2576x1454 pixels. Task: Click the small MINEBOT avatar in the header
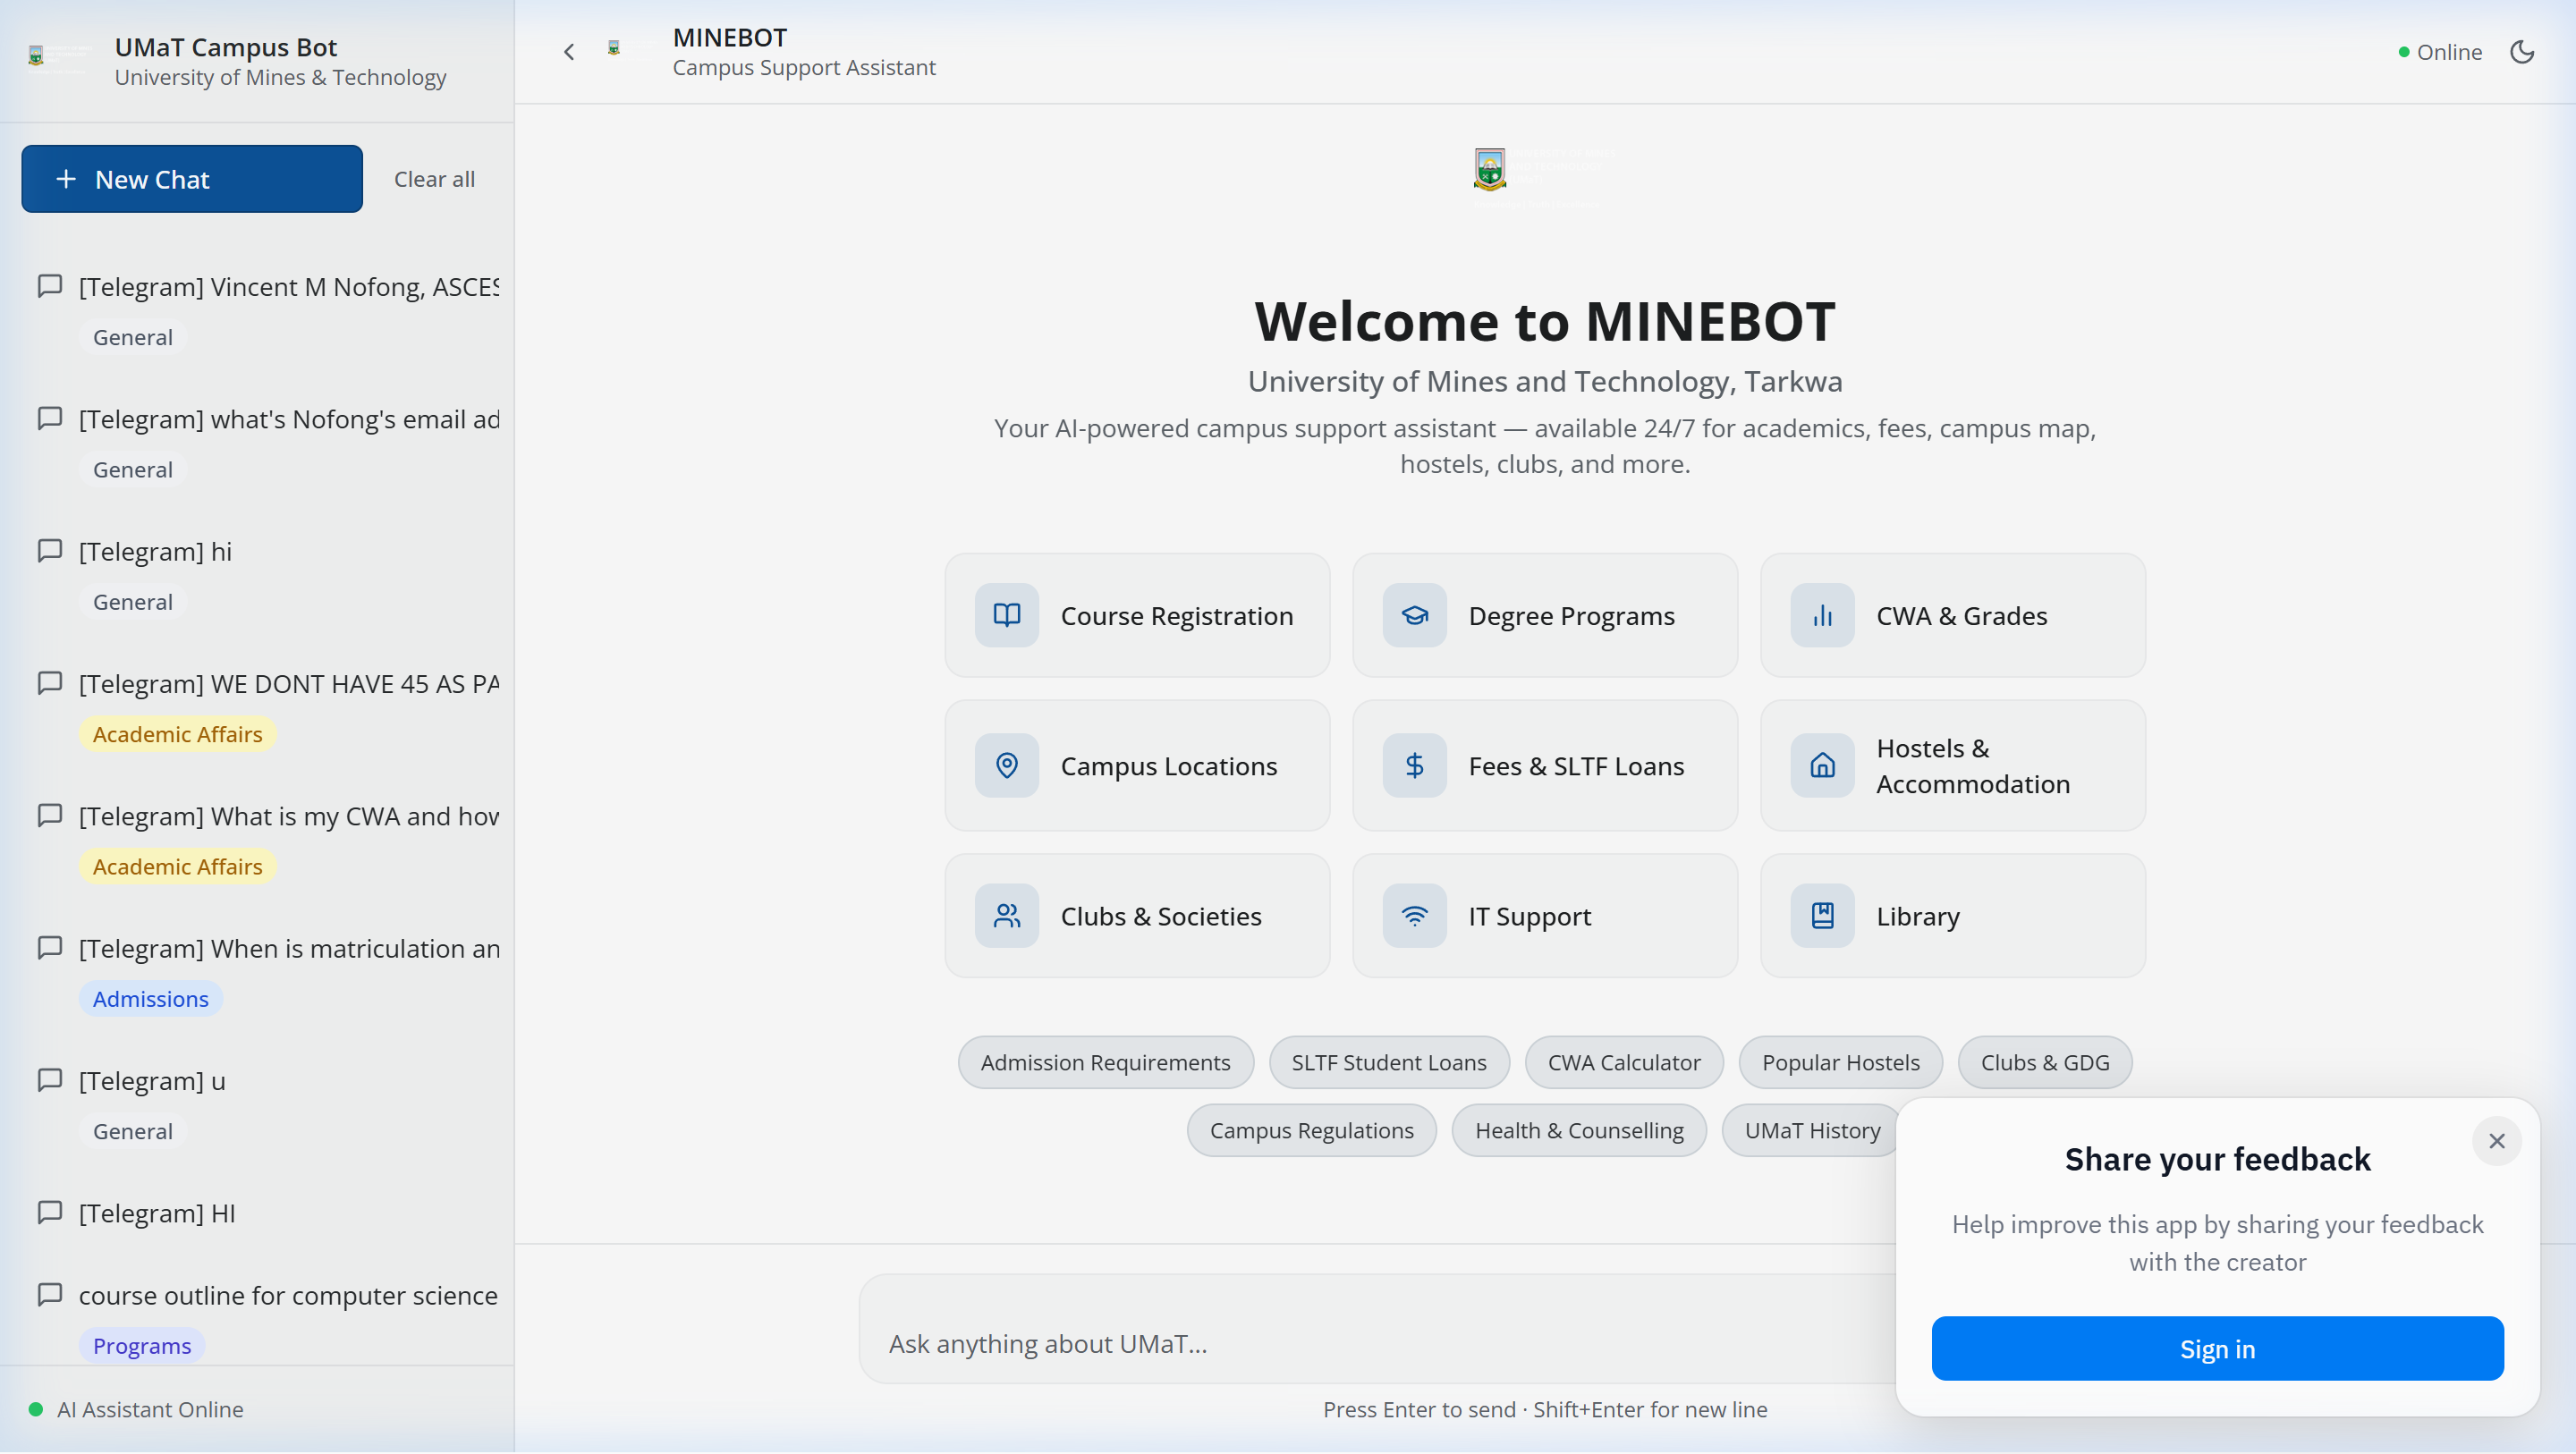click(x=614, y=48)
